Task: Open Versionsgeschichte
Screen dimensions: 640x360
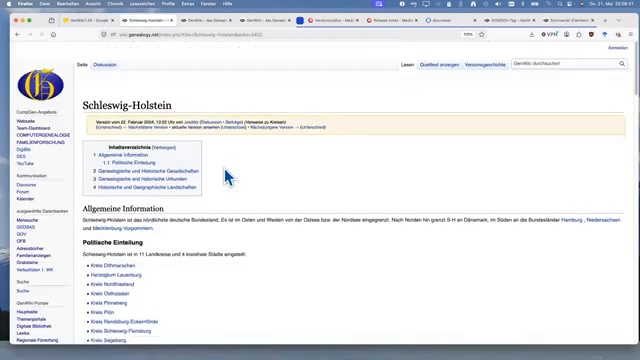Action: click(485, 65)
